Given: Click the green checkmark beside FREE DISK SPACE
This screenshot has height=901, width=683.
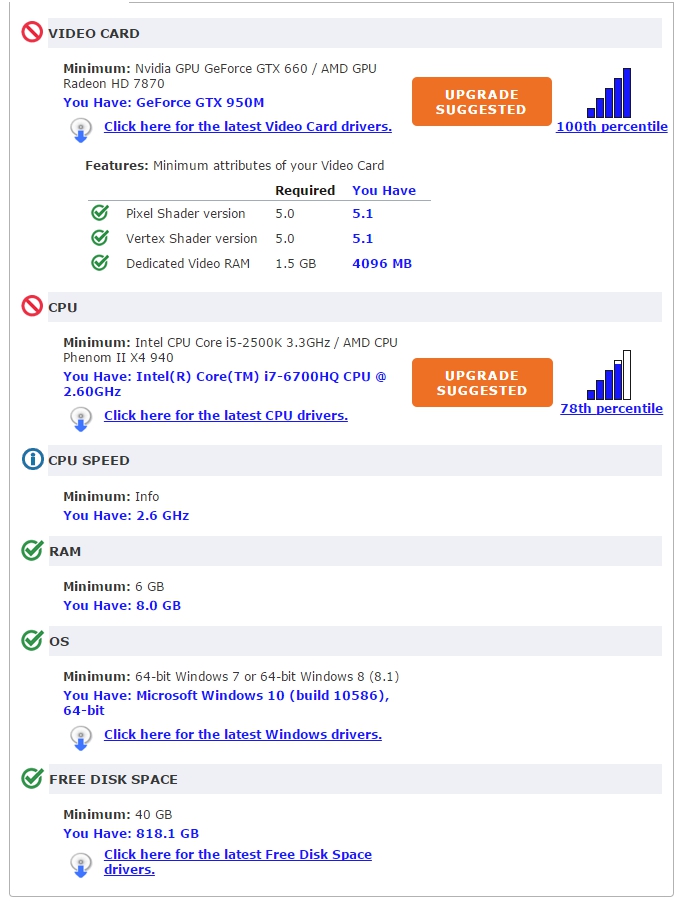Looking at the screenshot, I should tap(32, 778).
